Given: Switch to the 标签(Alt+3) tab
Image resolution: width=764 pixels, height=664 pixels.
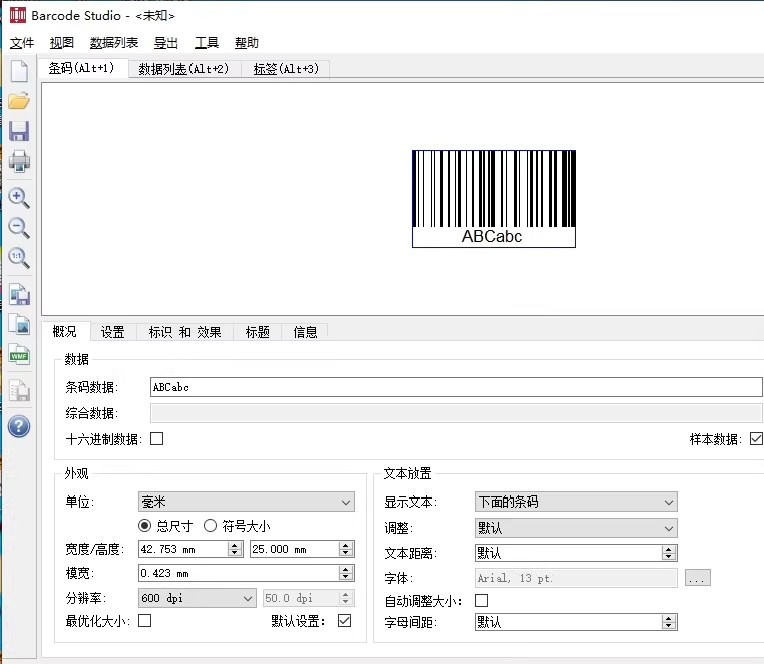Looking at the screenshot, I should point(286,69).
